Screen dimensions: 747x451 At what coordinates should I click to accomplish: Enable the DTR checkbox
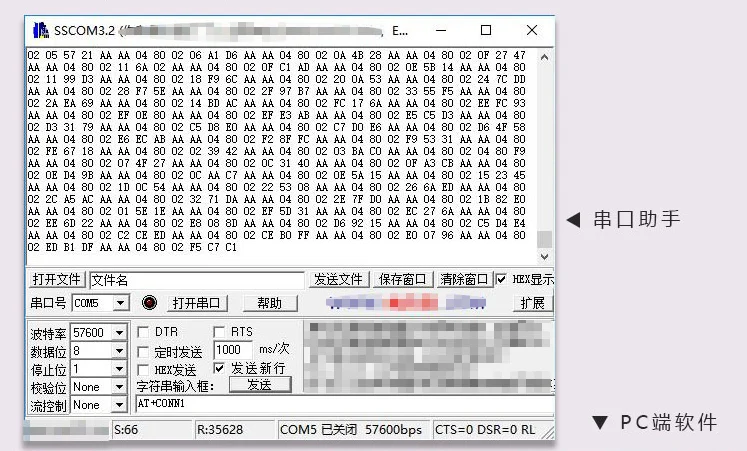(x=142, y=332)
